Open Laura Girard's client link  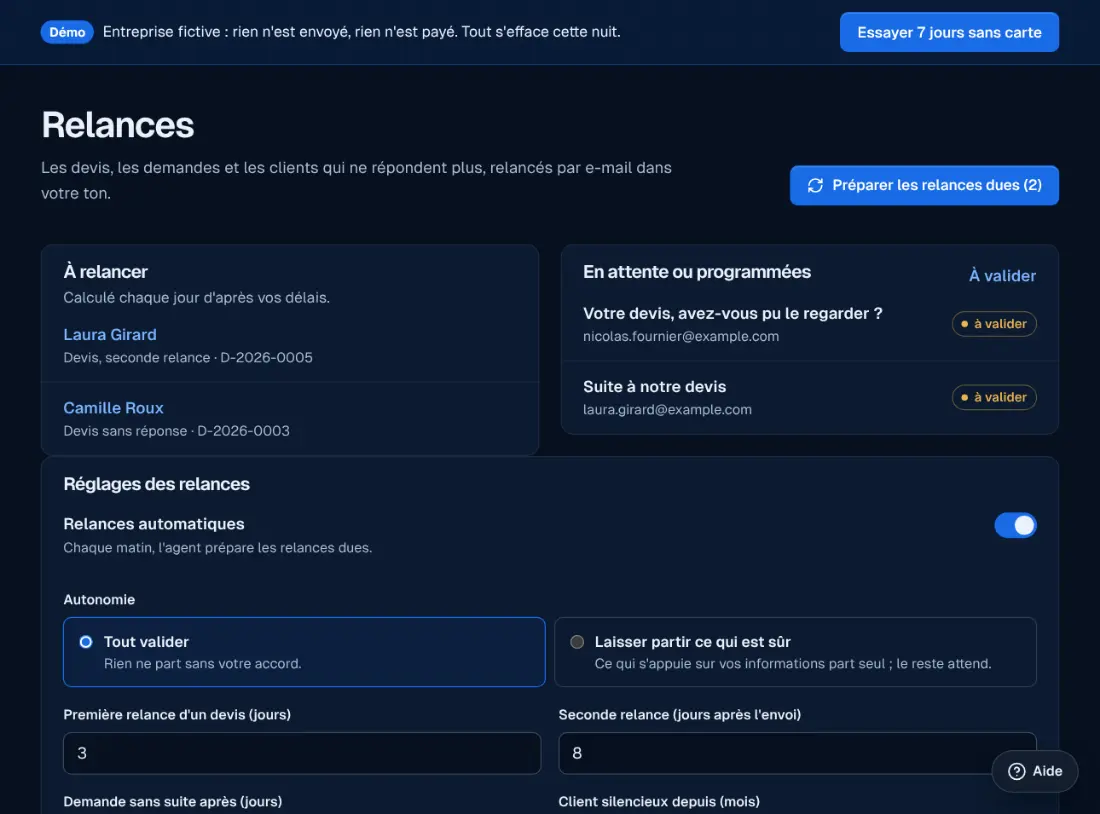[x=110, y=335]
